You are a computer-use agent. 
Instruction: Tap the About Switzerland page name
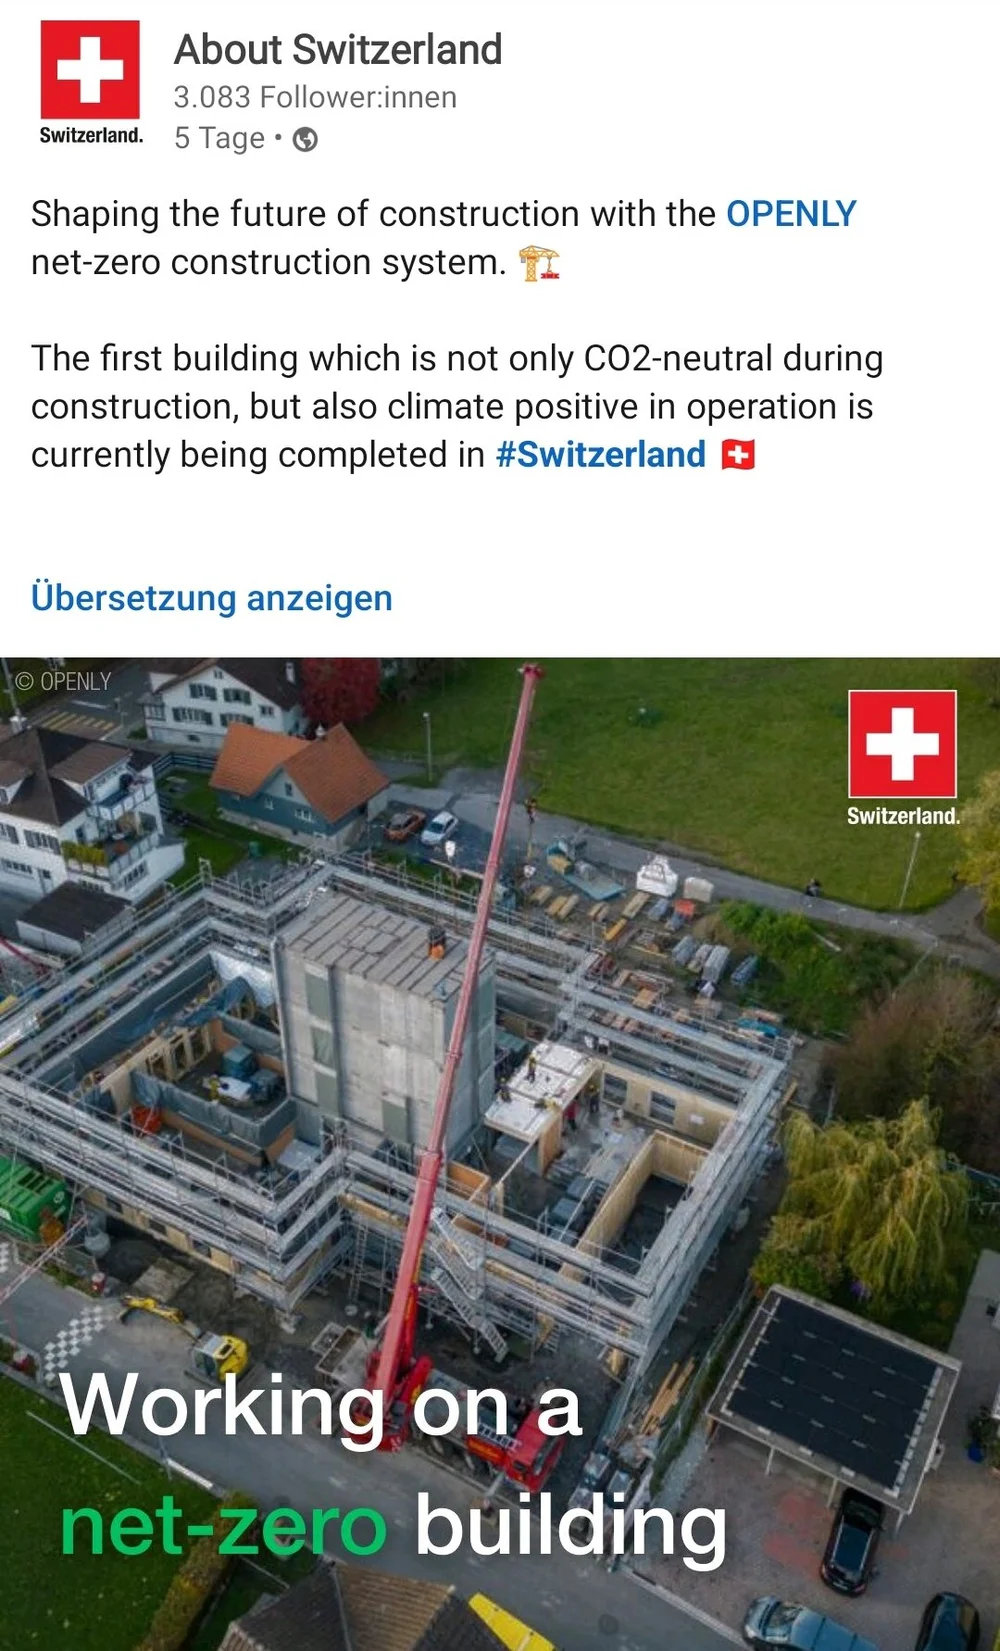pyautogui.click(x=338, y=49)
